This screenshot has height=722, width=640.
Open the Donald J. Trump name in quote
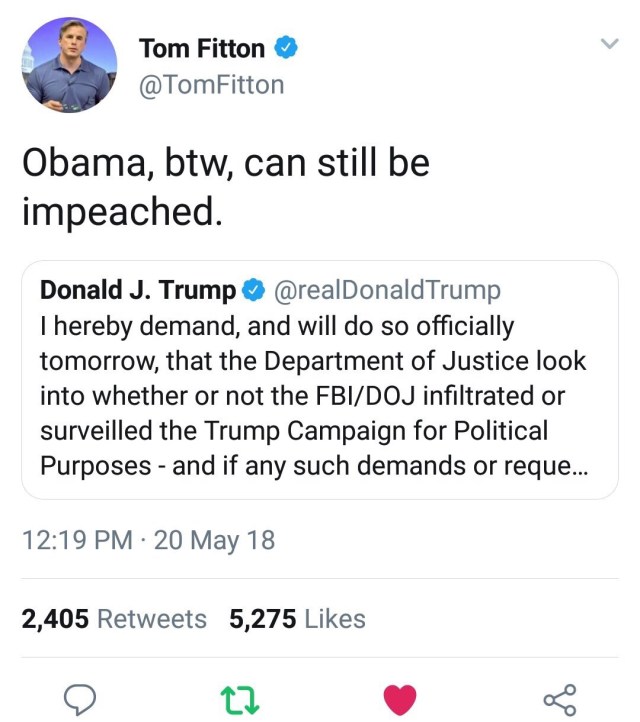pos(139,291)
